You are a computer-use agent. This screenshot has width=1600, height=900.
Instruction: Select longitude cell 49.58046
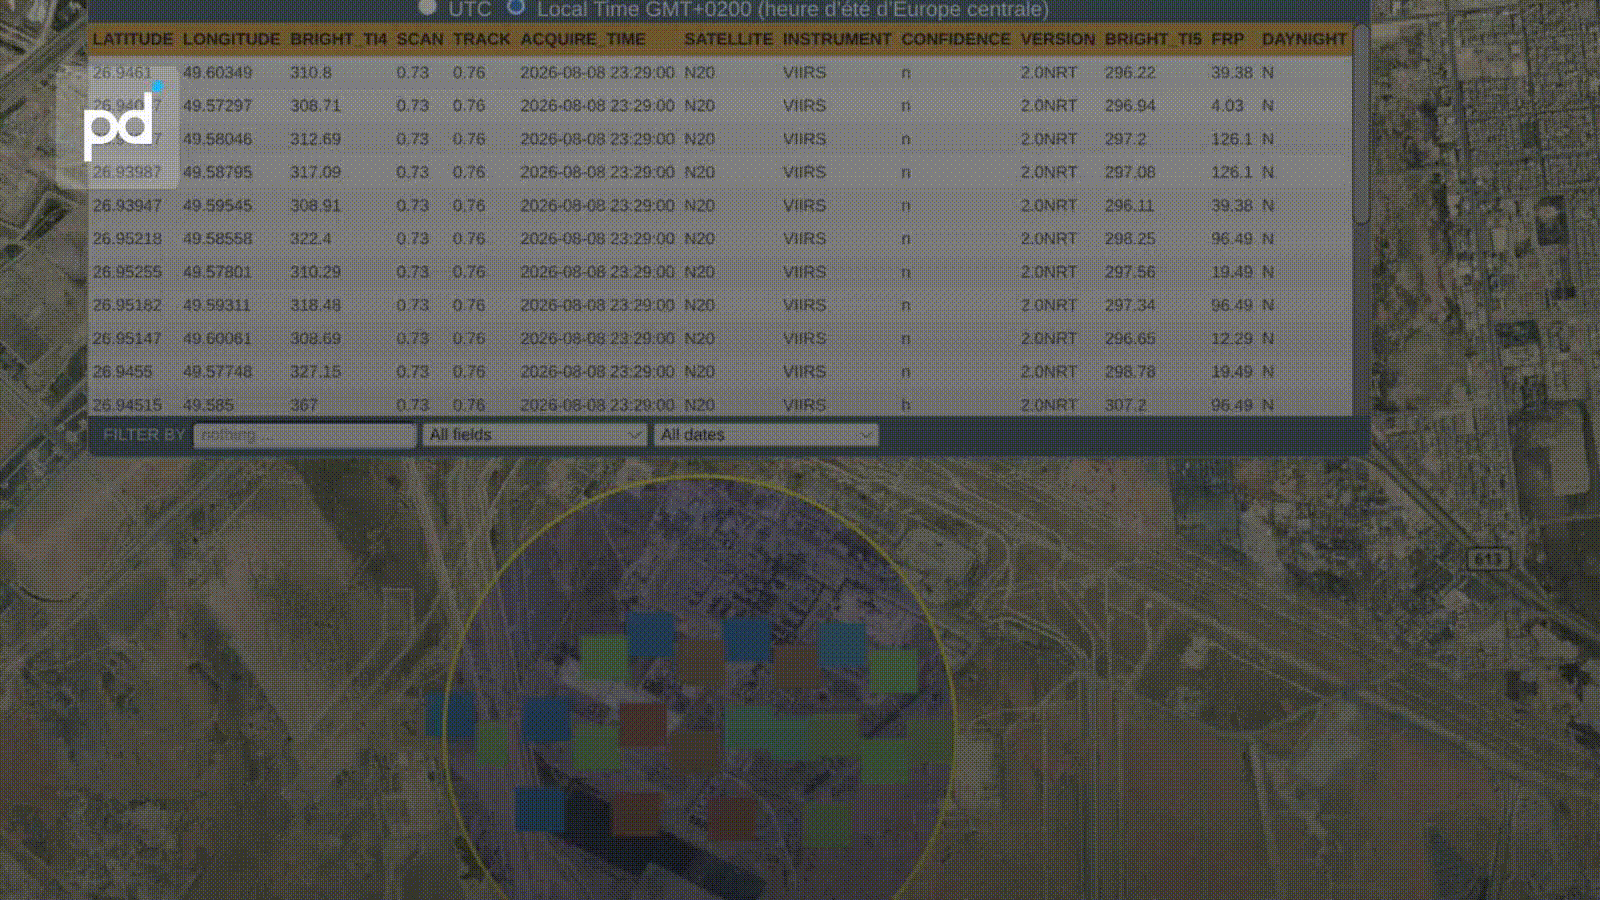(x=218, y=139)
